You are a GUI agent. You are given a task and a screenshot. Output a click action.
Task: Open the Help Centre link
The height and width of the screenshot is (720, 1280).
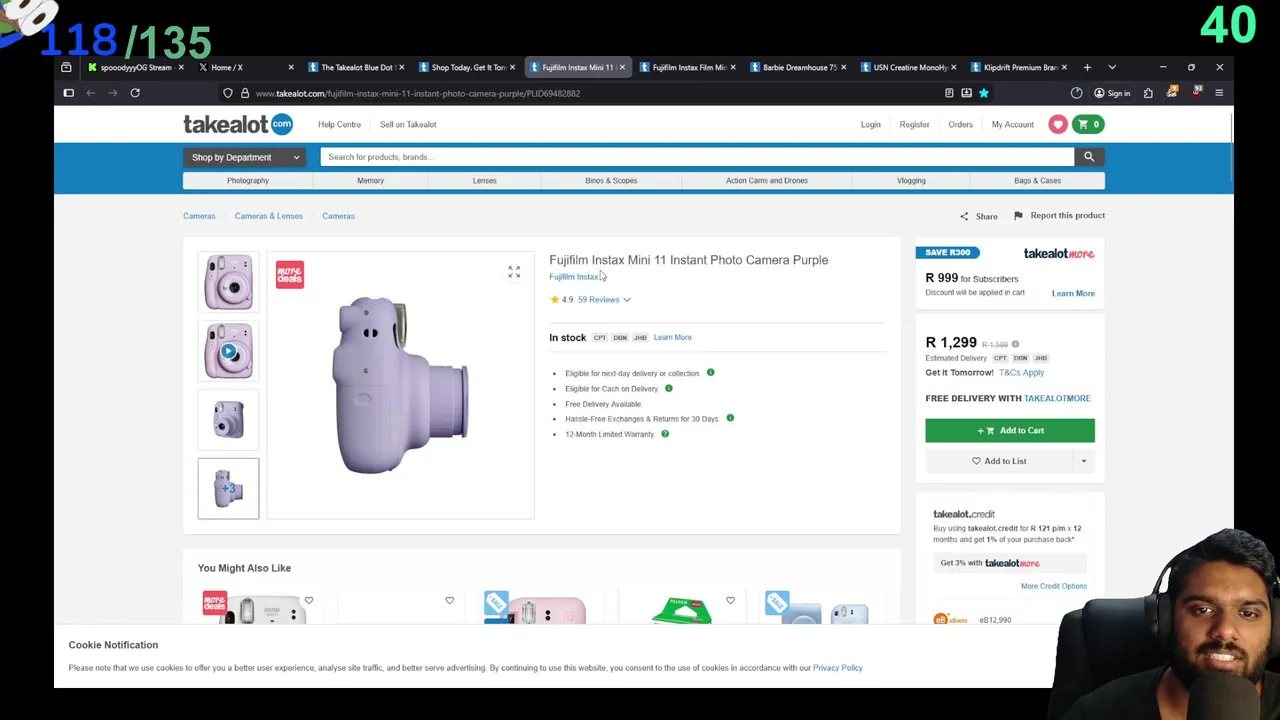(339, 124)
